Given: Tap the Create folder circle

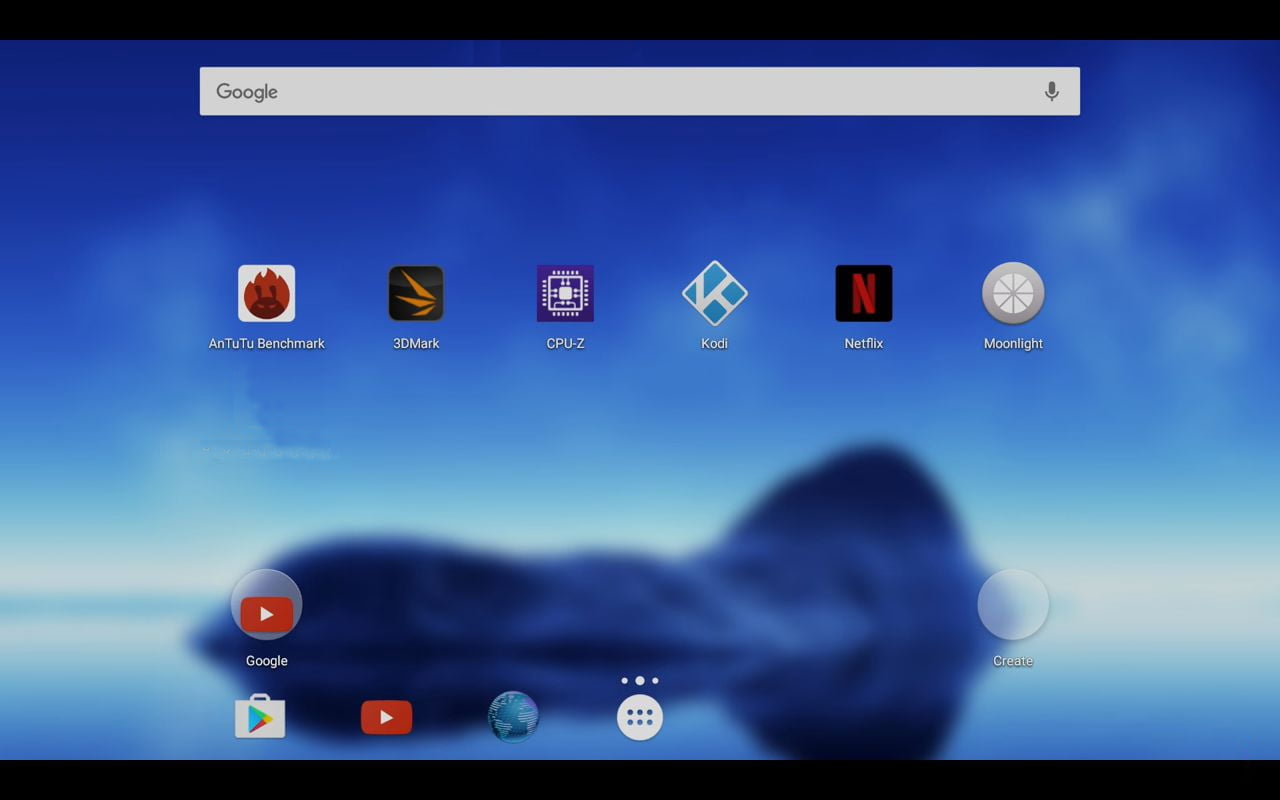Looking at the screenshot, I should tap(1013, 605).
